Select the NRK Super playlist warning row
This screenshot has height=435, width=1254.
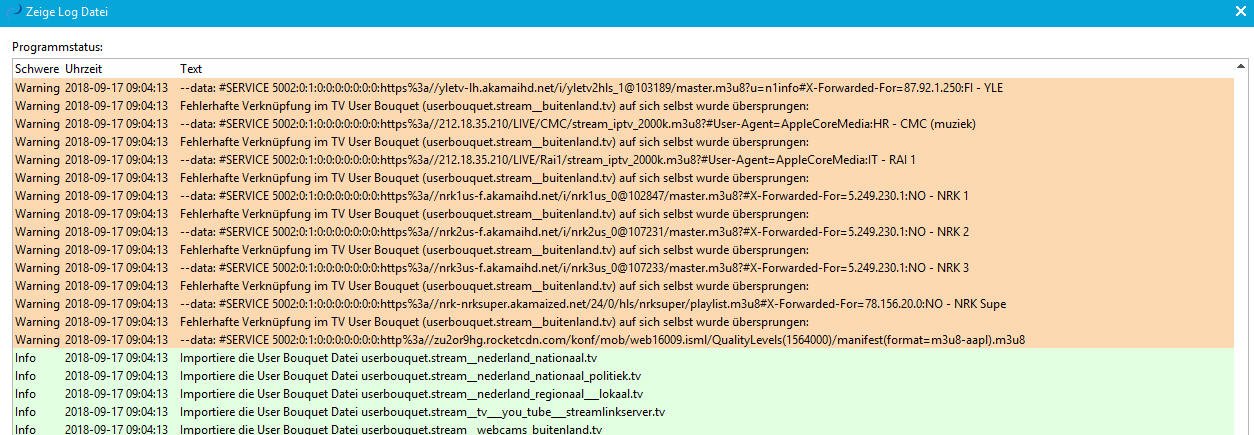coord(593,304)
